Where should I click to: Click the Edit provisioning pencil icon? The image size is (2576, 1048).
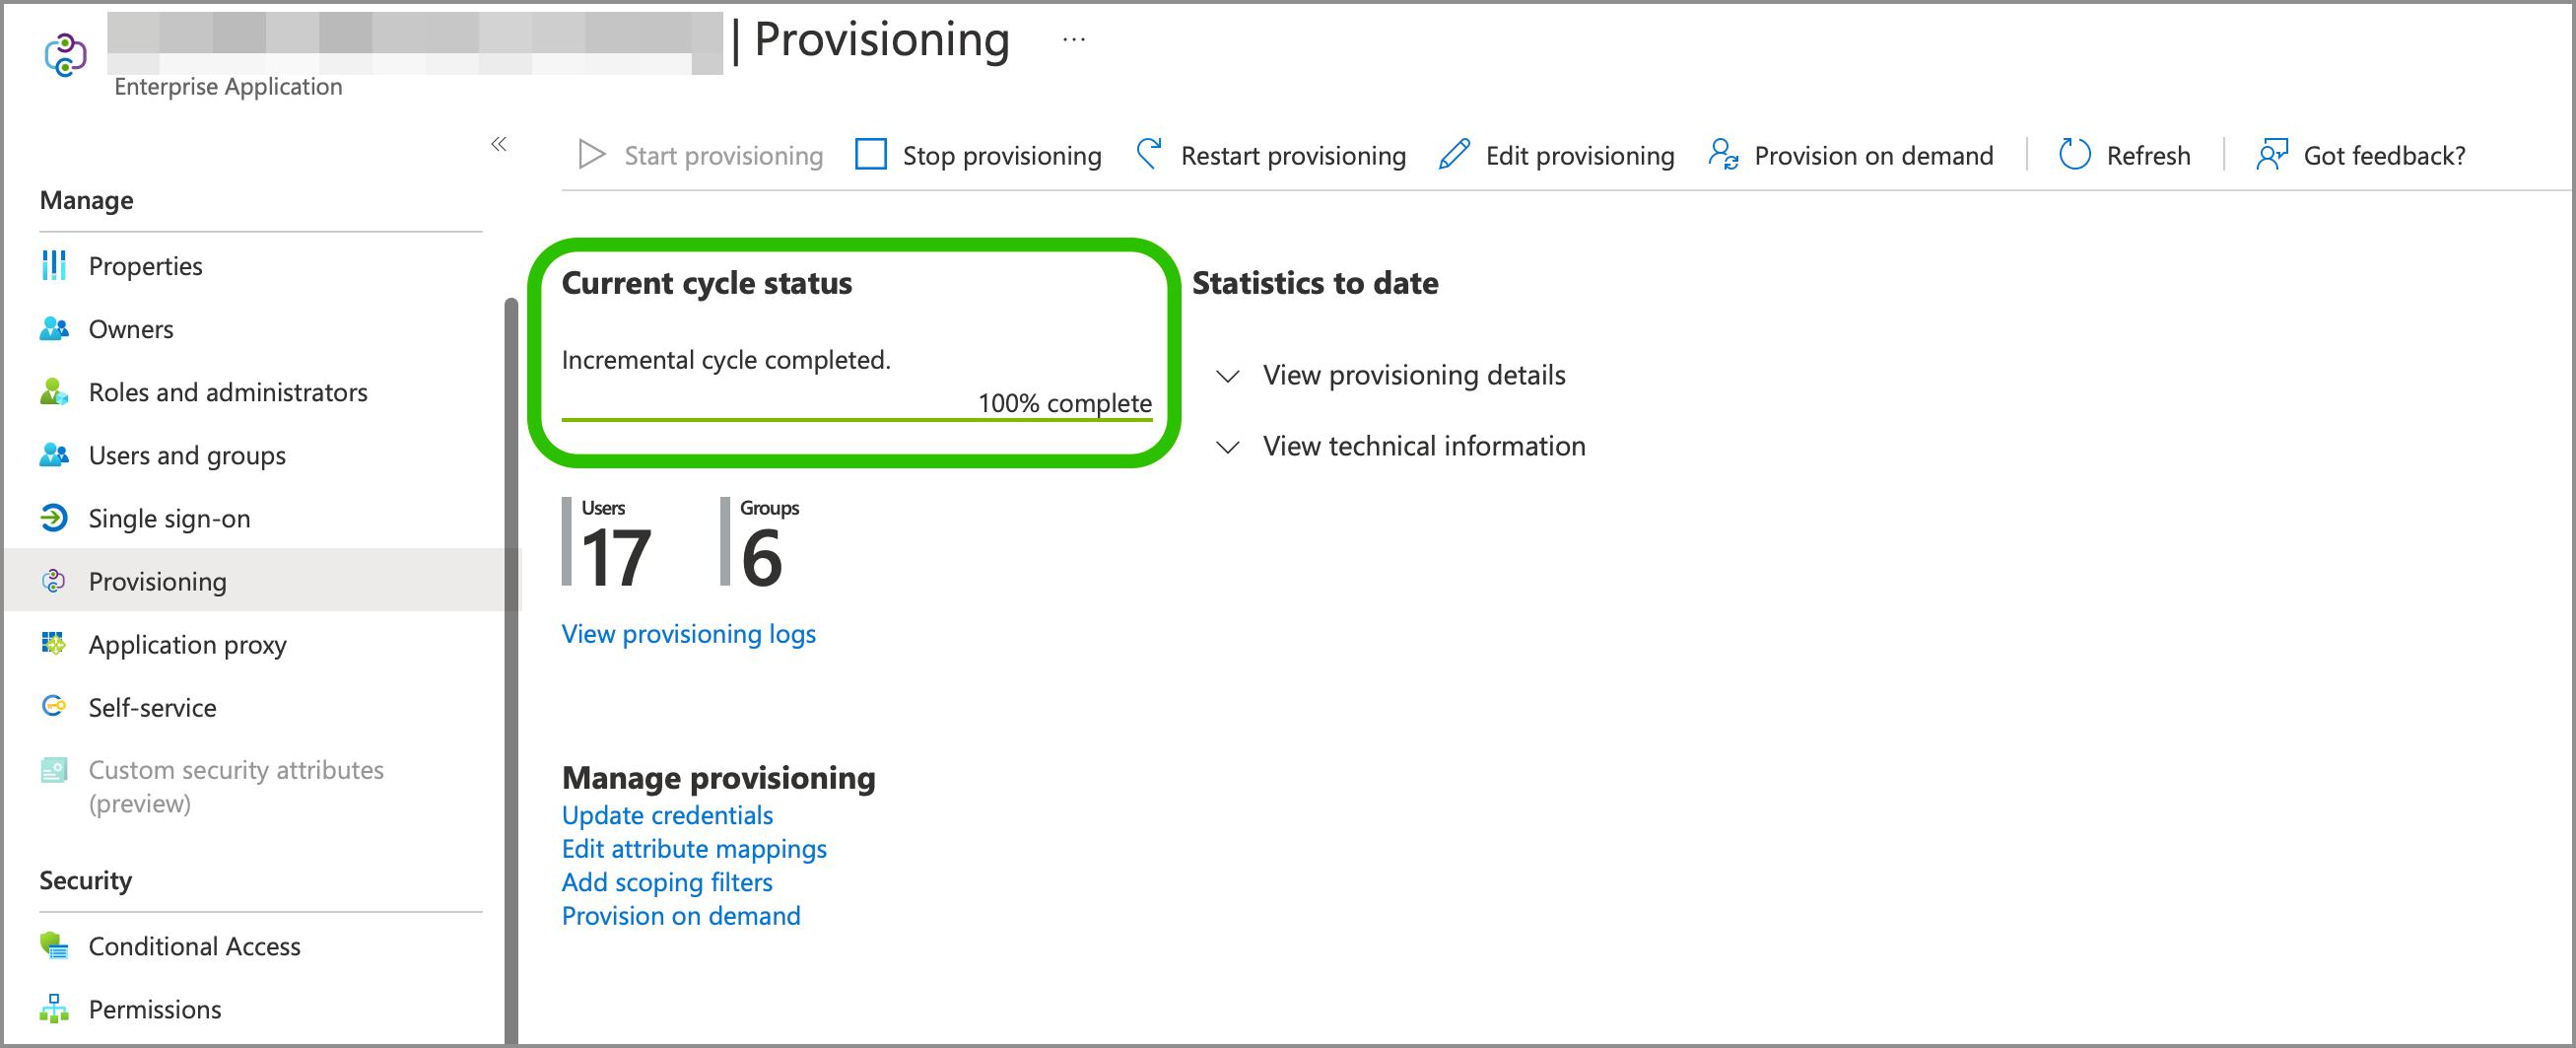(1454, 155)
